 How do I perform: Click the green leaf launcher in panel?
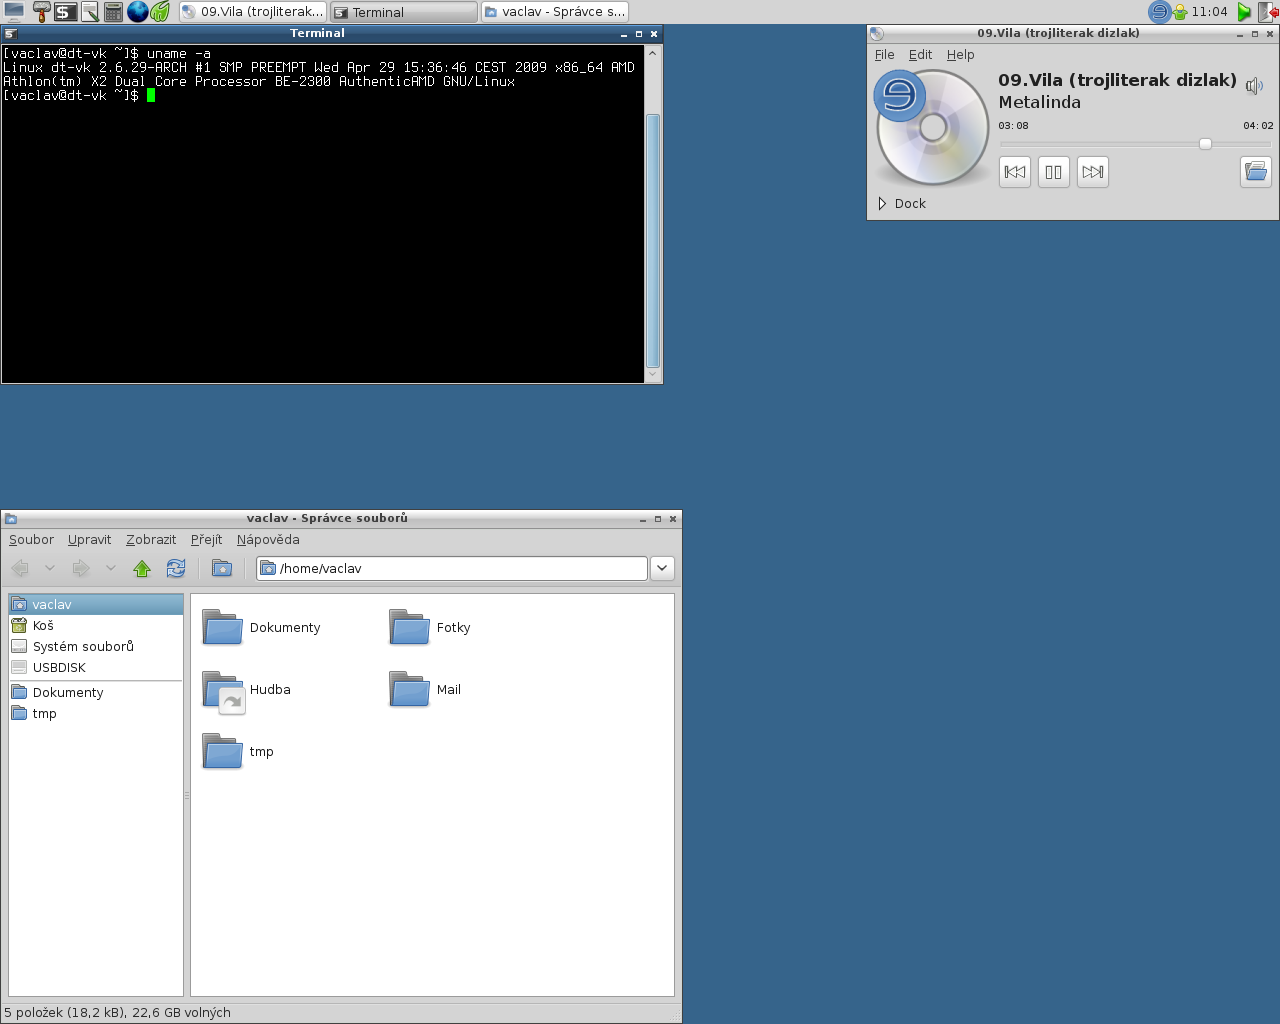pos(160,12)
